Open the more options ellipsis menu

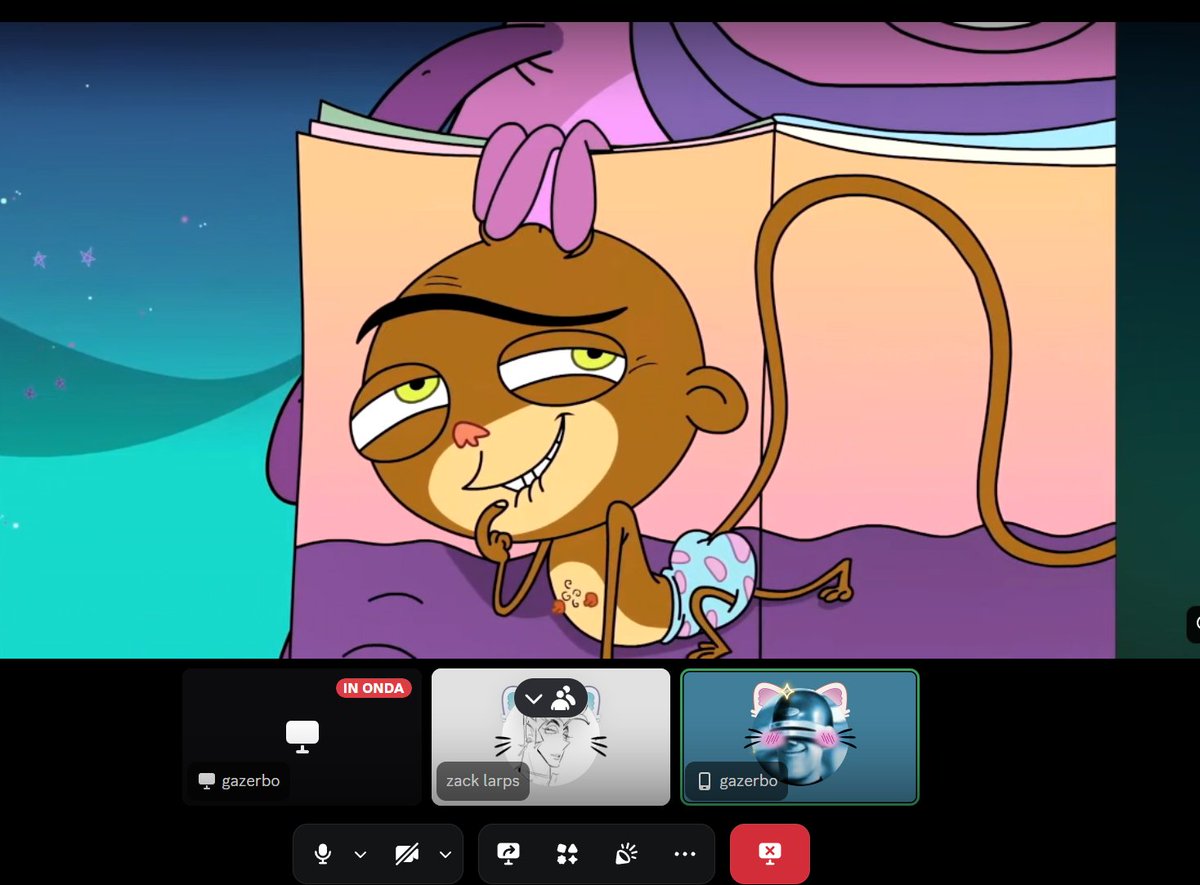[685, 854]
